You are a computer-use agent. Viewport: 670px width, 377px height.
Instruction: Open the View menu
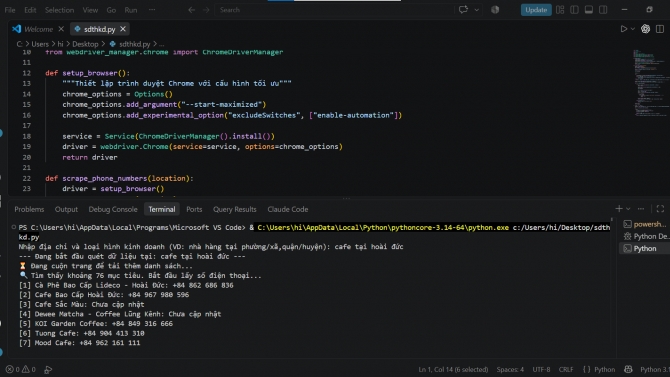[90, 10]
